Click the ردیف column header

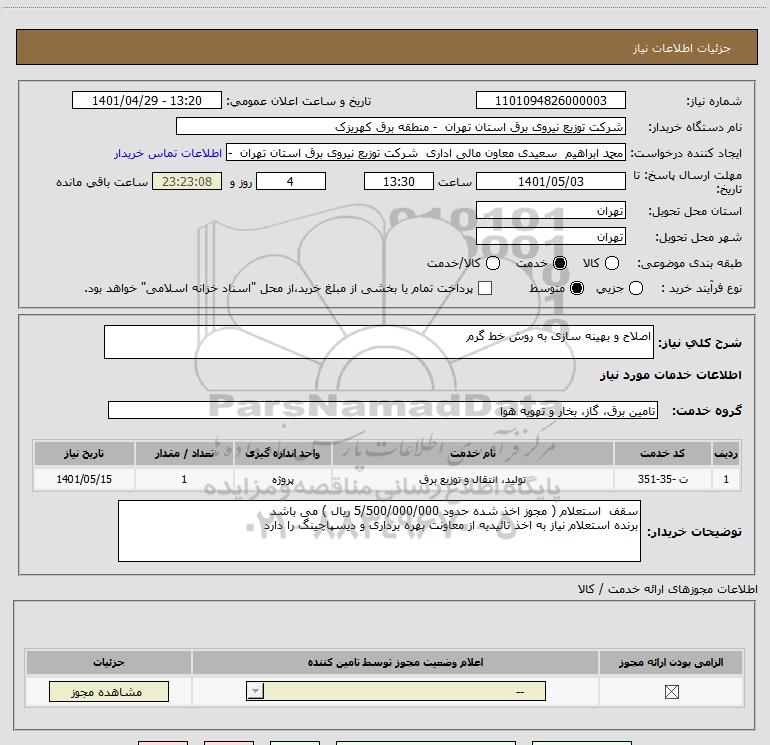pyautogui.click(x=726, y=453)
